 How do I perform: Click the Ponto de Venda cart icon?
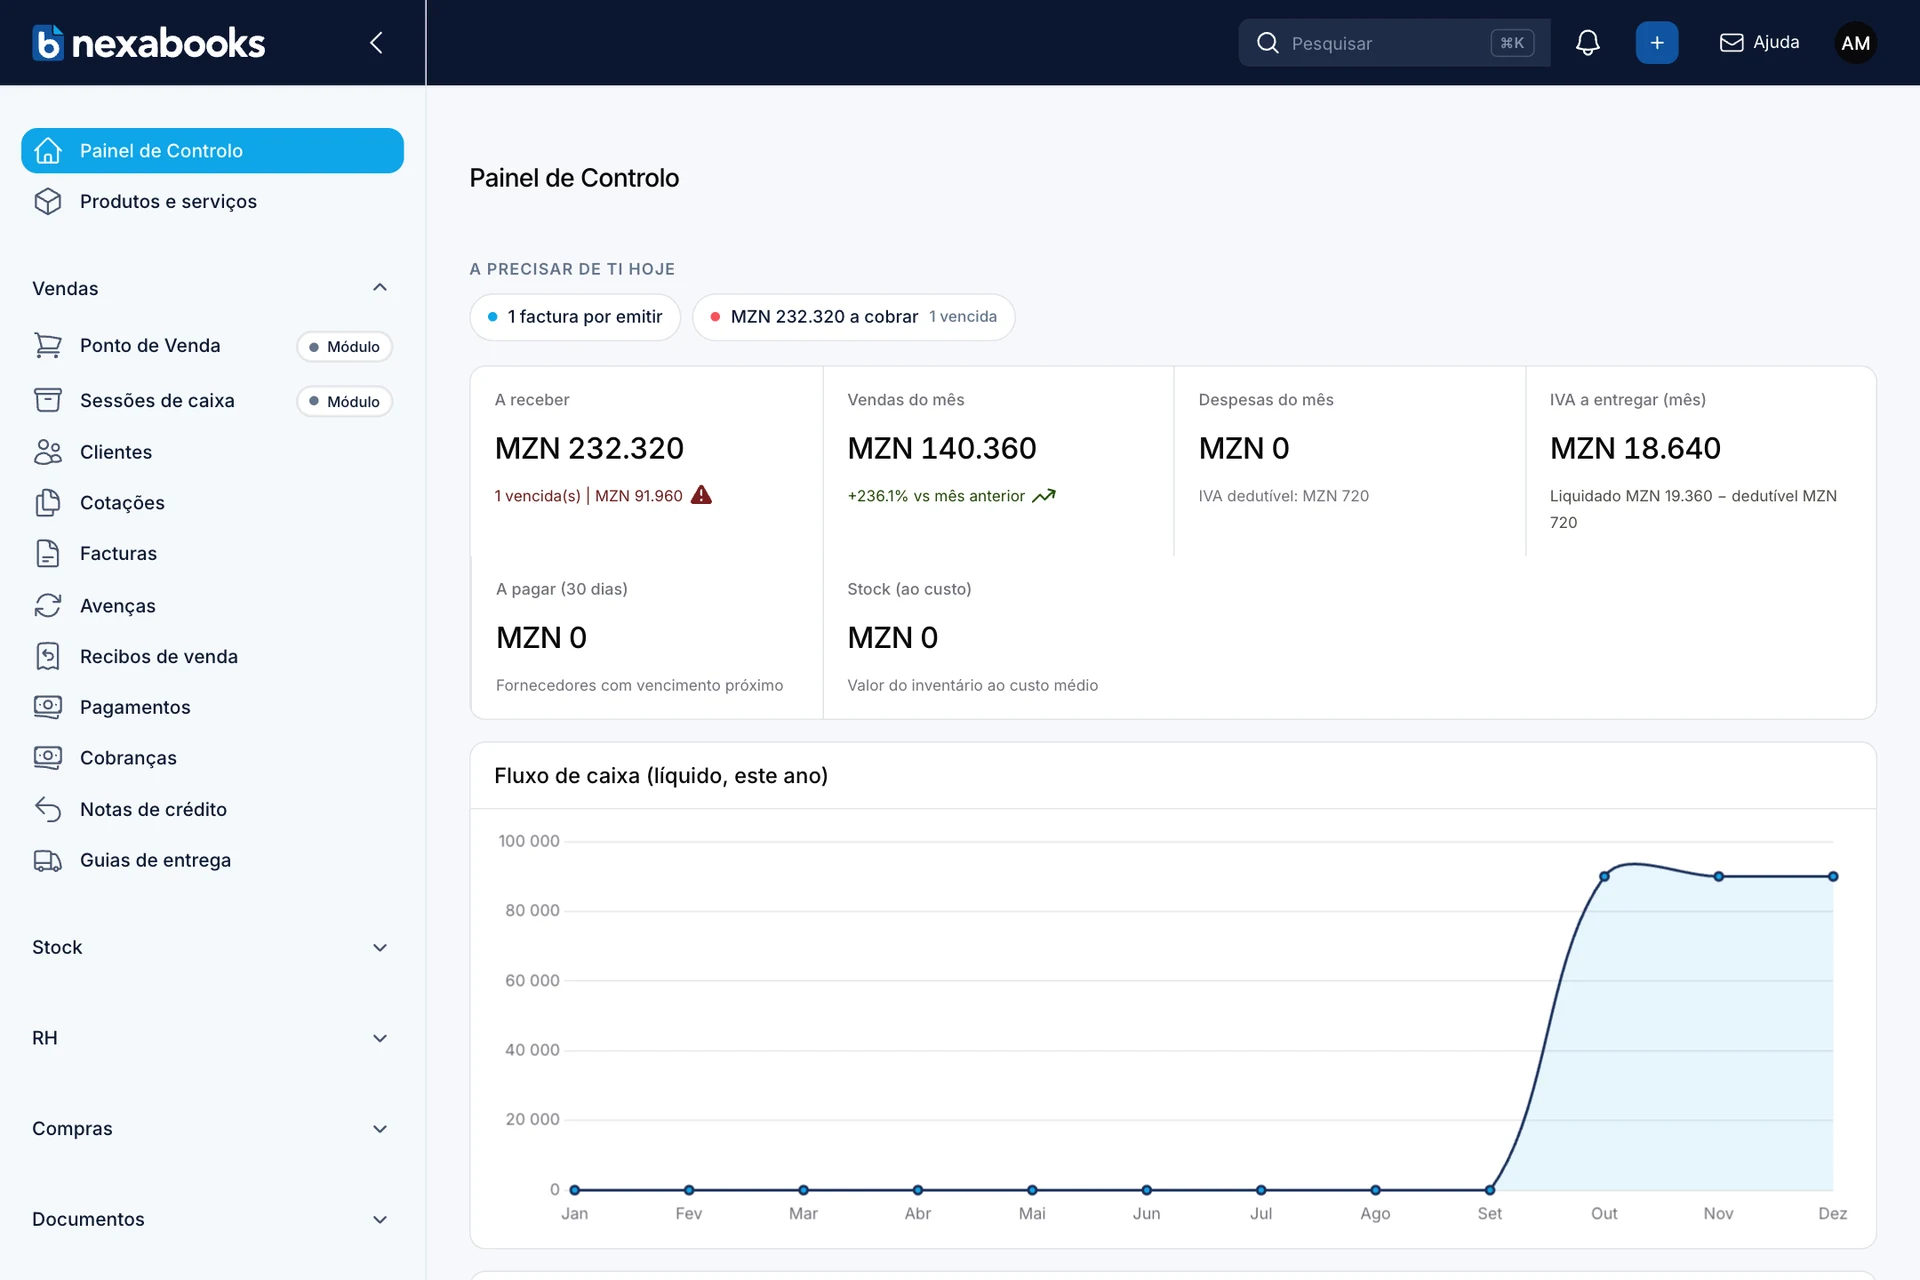48,346
